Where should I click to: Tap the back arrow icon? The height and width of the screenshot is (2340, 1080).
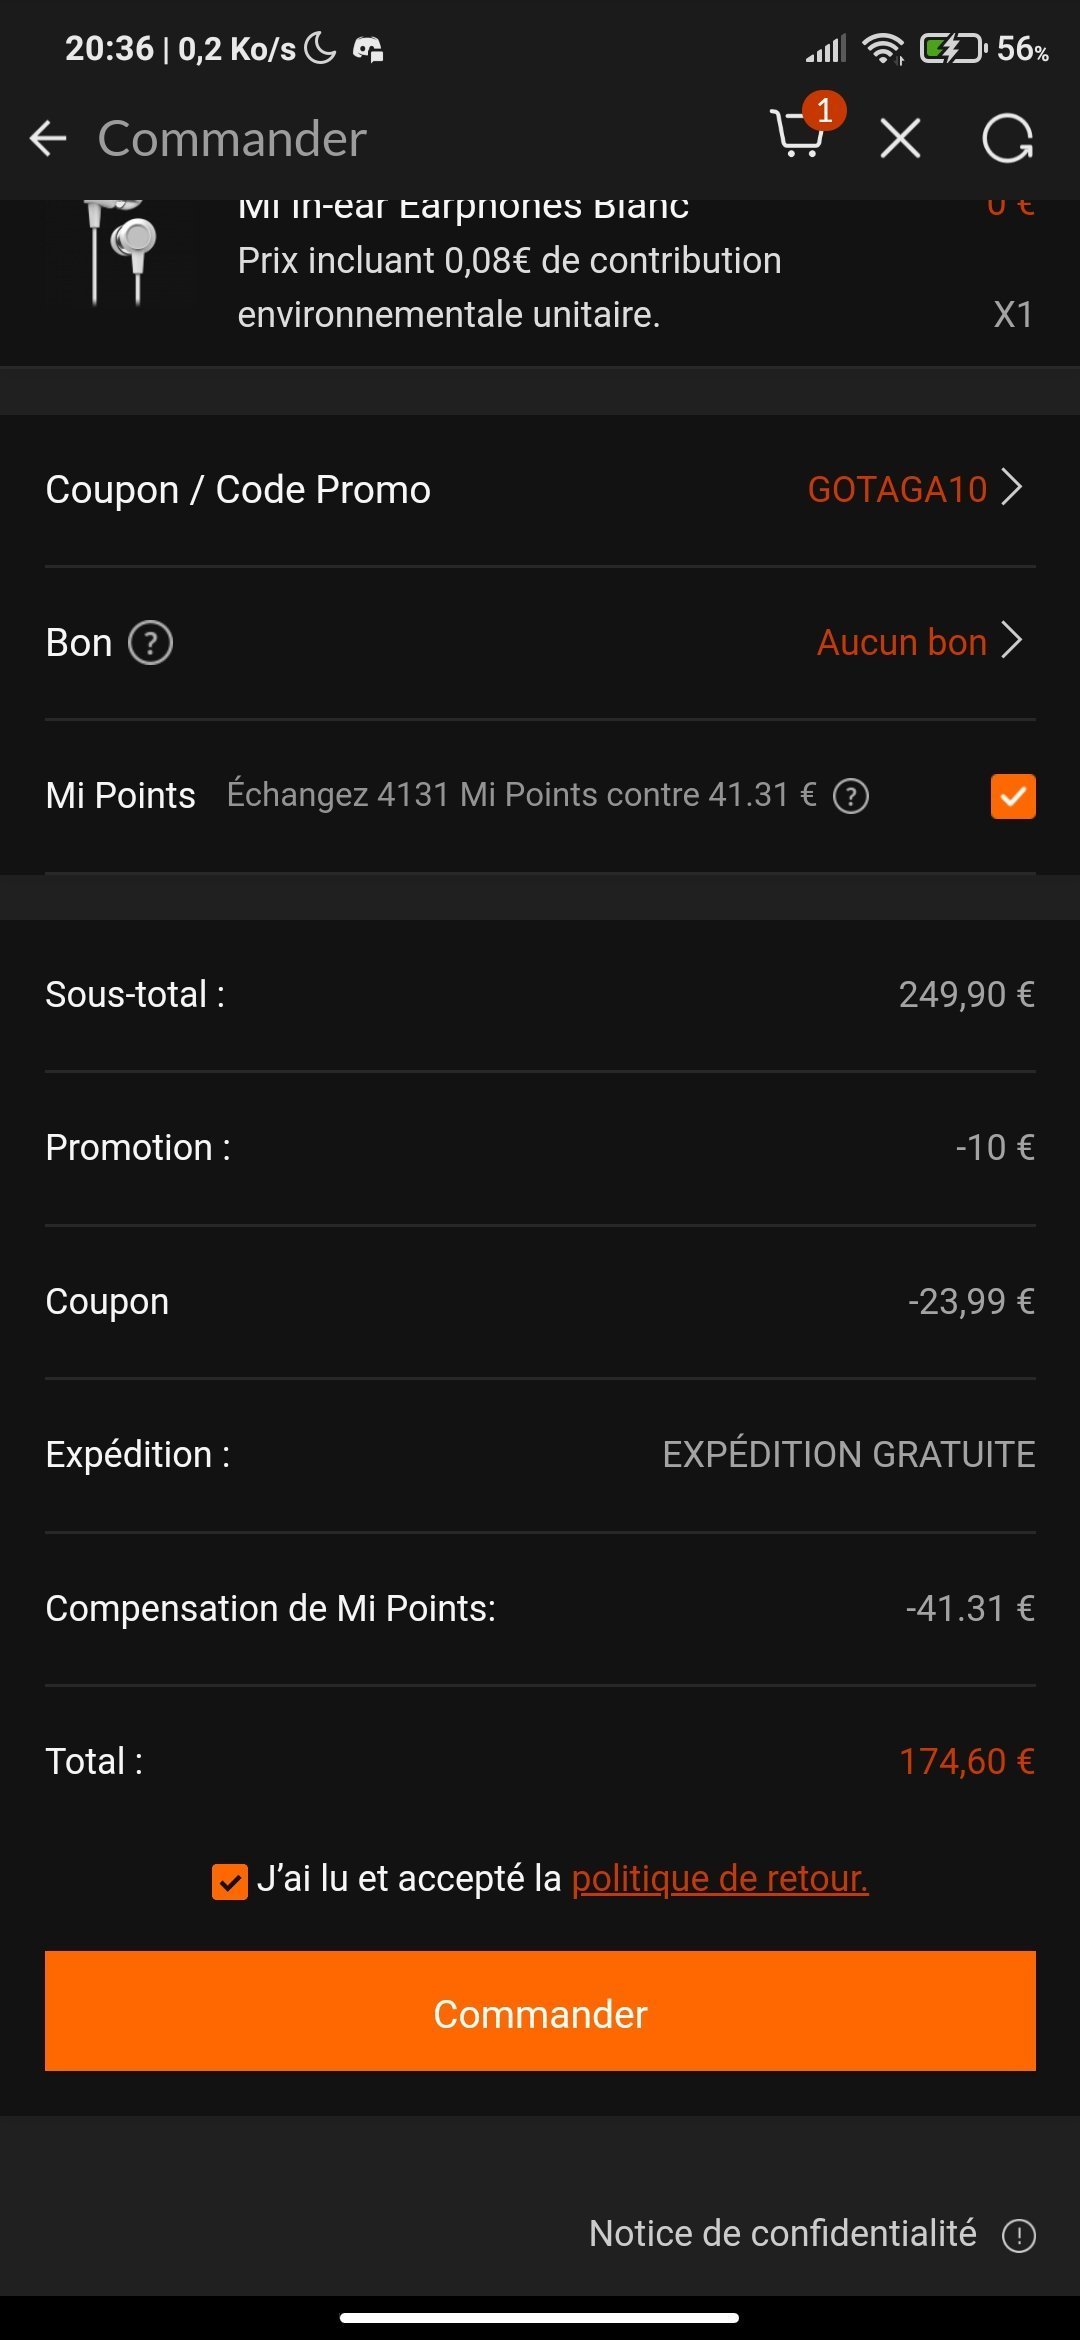(x=48, y=138)
